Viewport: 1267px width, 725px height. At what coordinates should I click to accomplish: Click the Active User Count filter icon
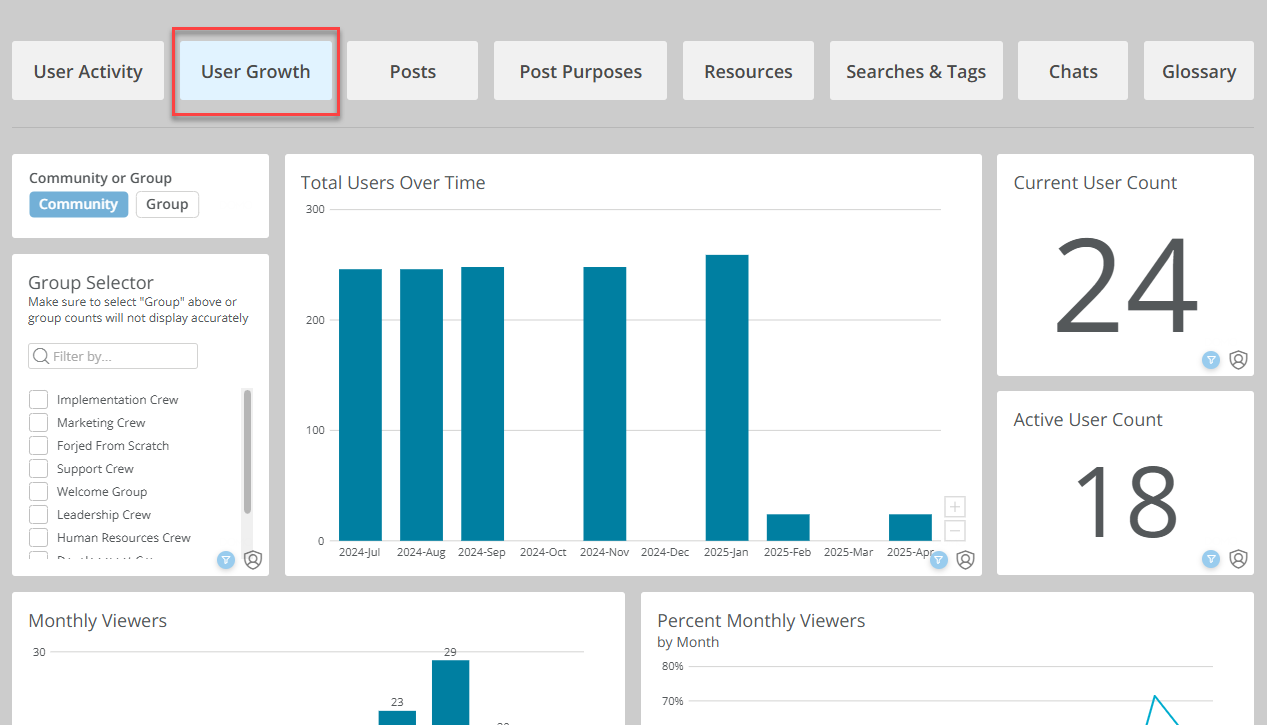[1211, 558]
